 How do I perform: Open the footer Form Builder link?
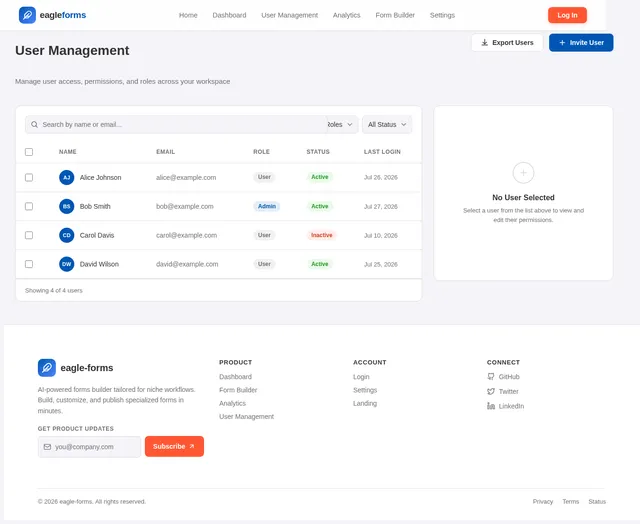pos(238,390)
